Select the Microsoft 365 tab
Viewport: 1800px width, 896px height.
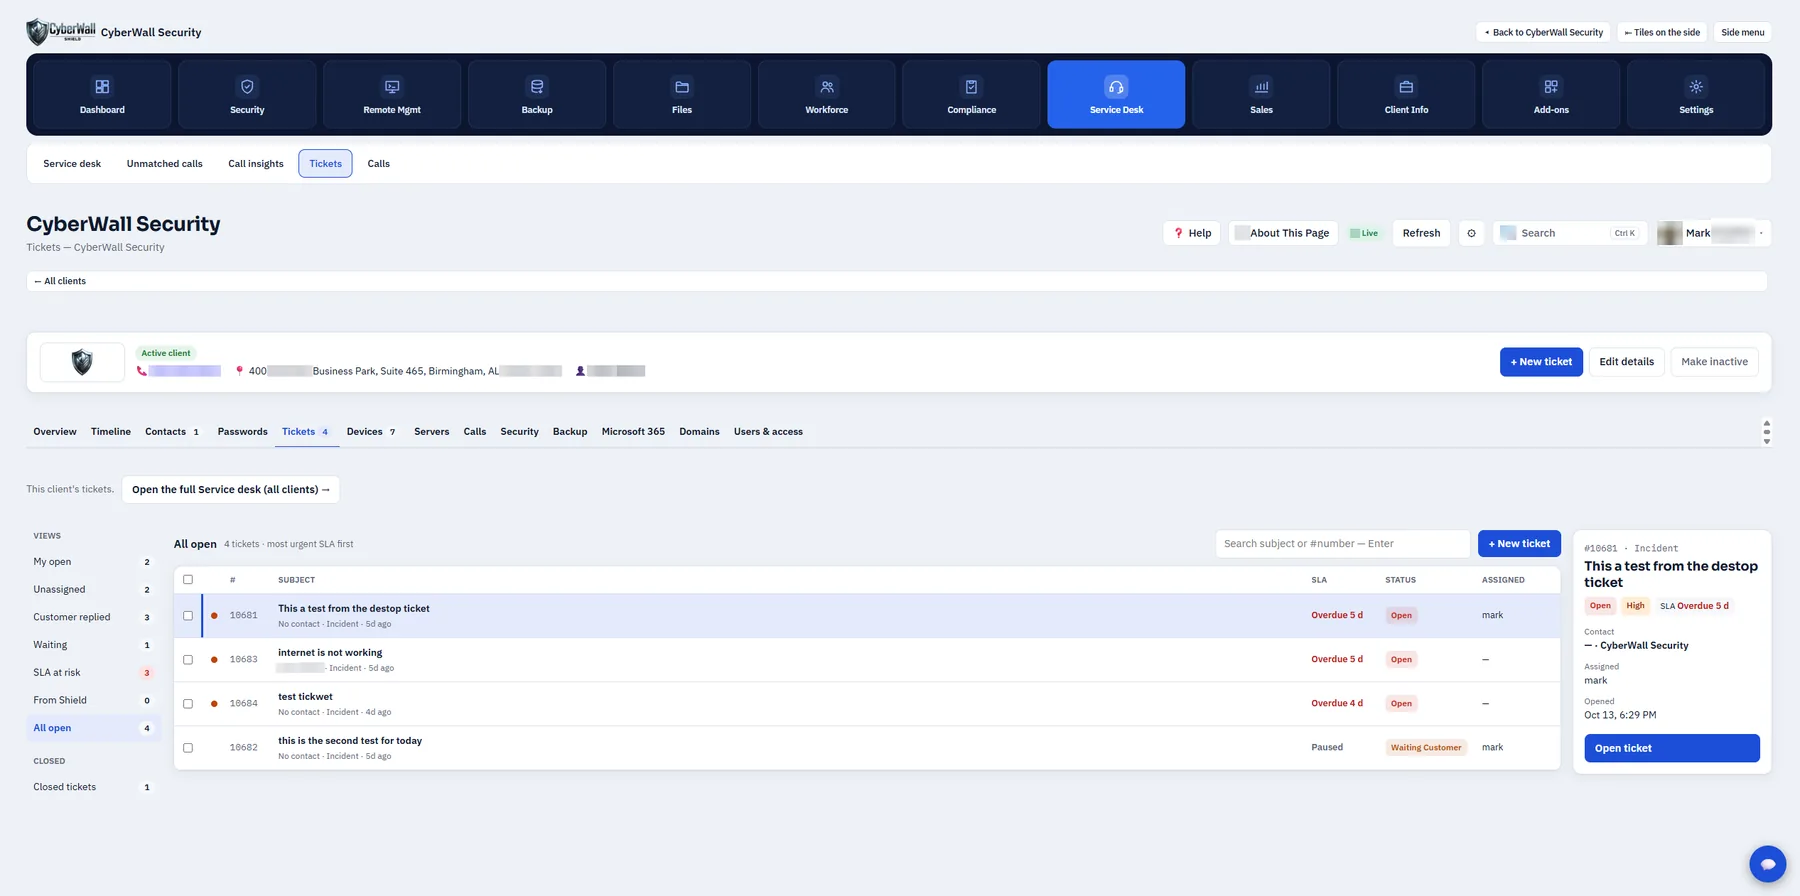[633, 432]
